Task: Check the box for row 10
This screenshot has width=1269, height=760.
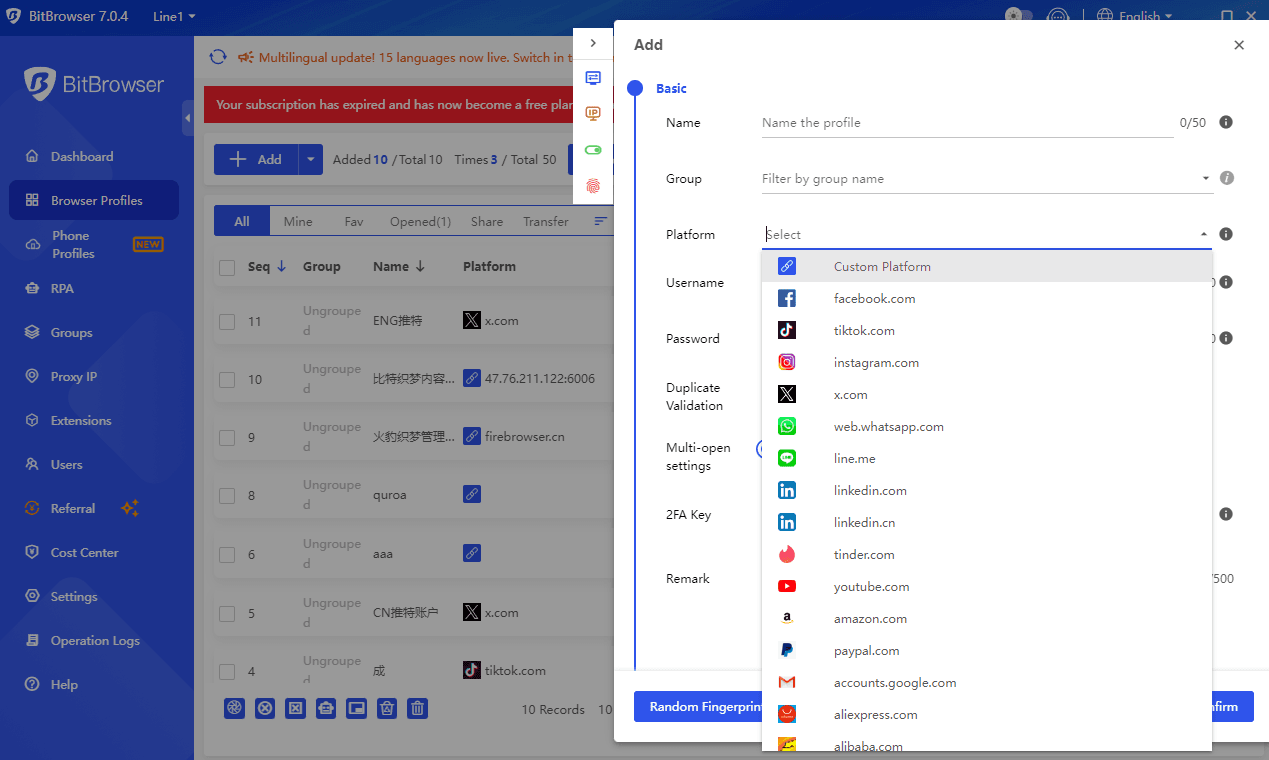Action: click(227, 379)
